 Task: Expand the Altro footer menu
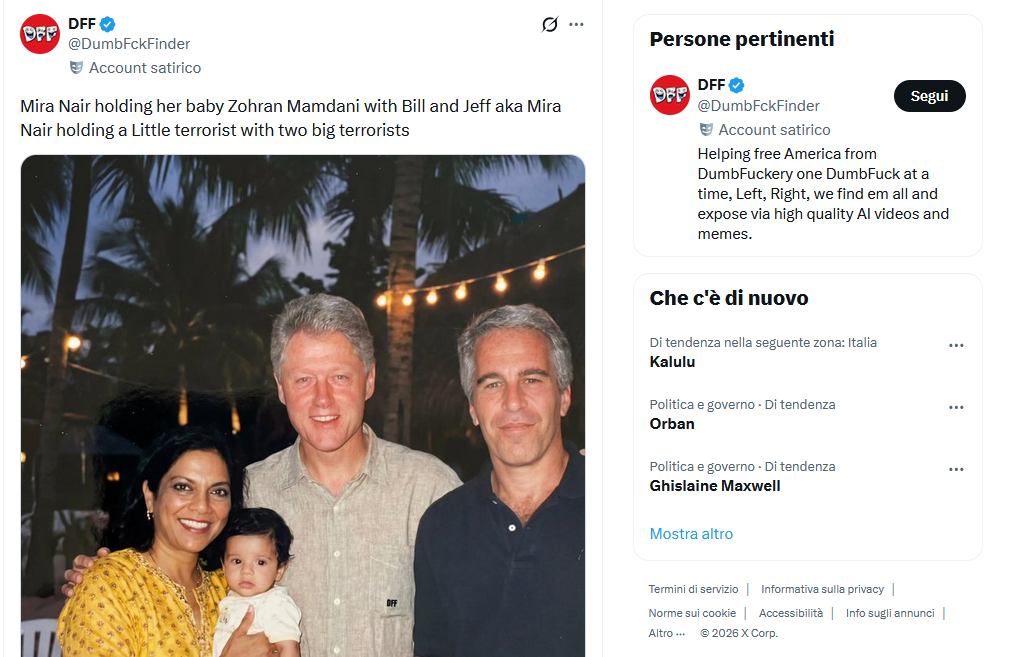(x=667, y=633)
